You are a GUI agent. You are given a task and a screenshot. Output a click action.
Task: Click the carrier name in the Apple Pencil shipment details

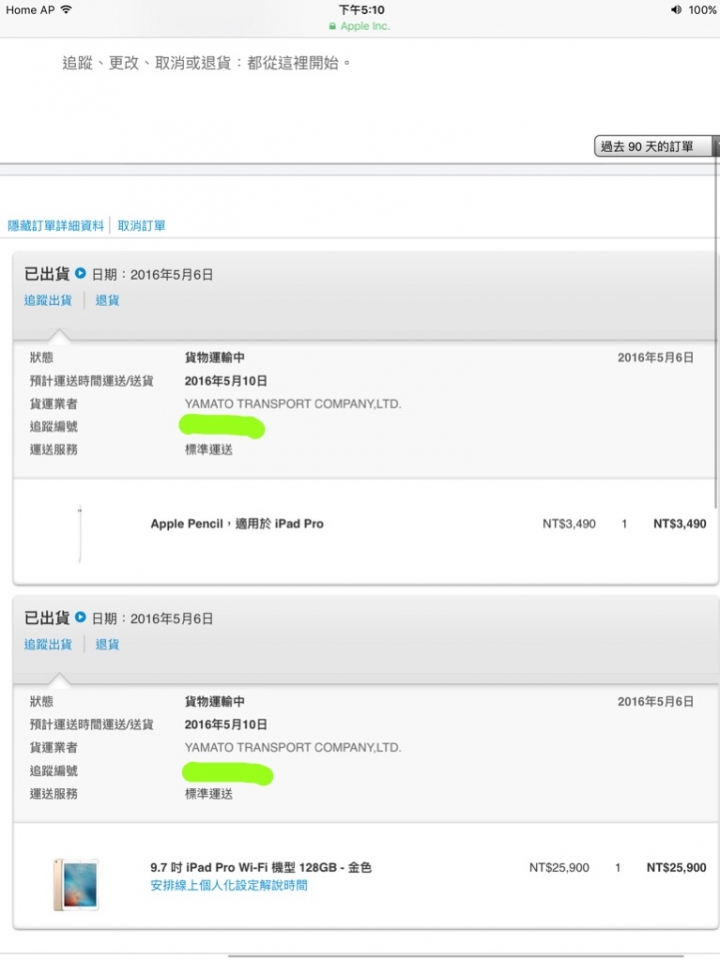pyautogui.click(x=293, y=403)
